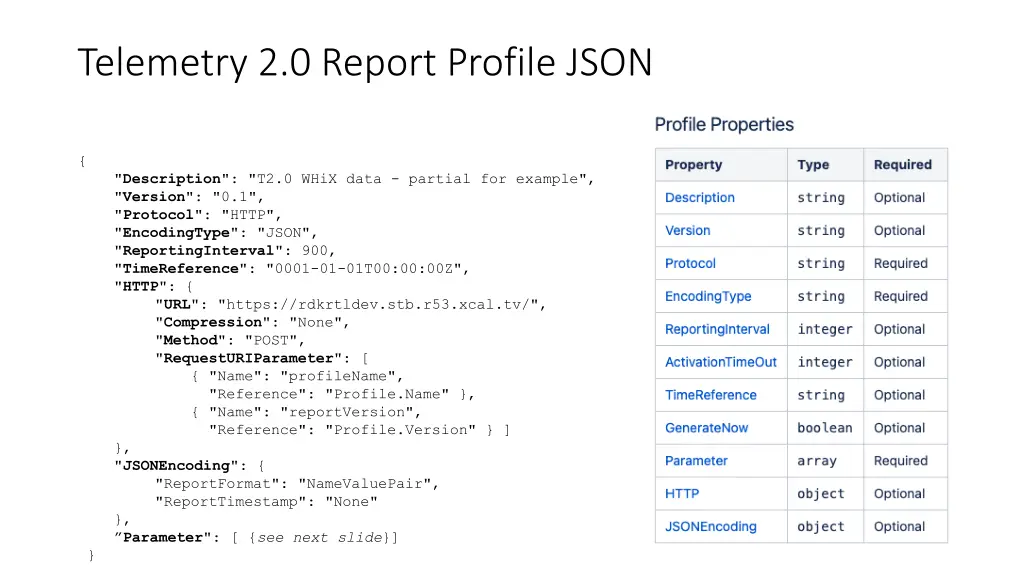Open the JSONEncoding property link
The image size is (1024, 576).
point(711,526)
